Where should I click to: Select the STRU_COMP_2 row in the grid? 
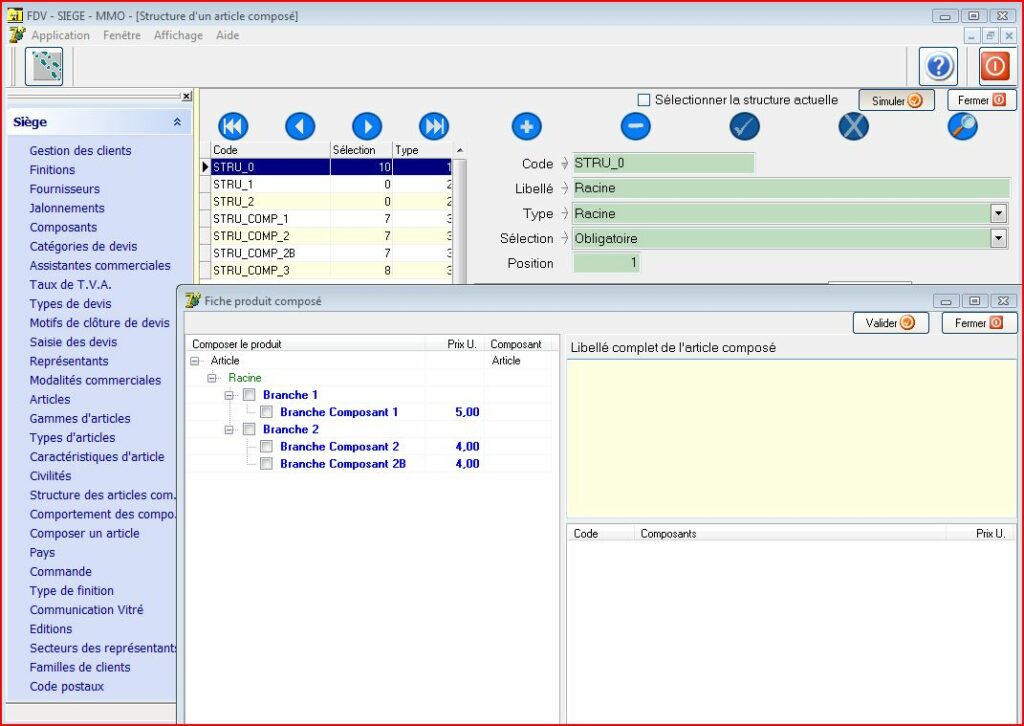[251, 236]
